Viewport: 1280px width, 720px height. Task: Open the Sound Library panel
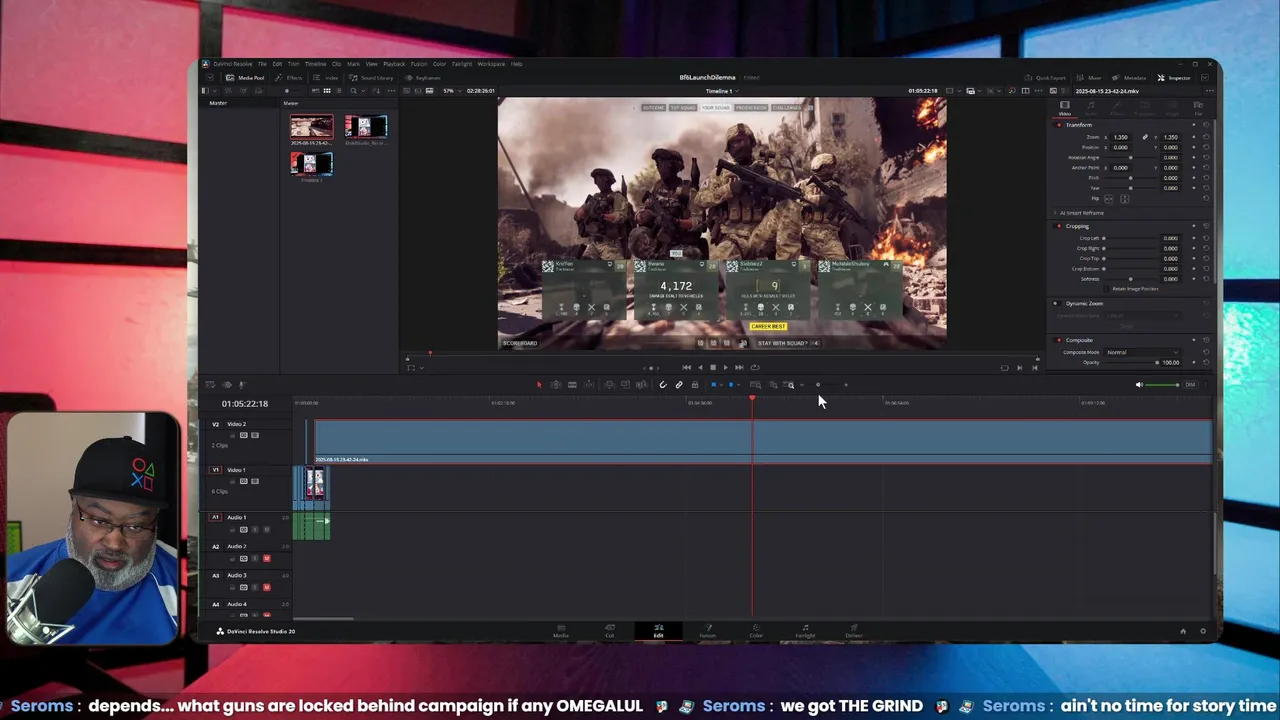click(x=371, y=78)
